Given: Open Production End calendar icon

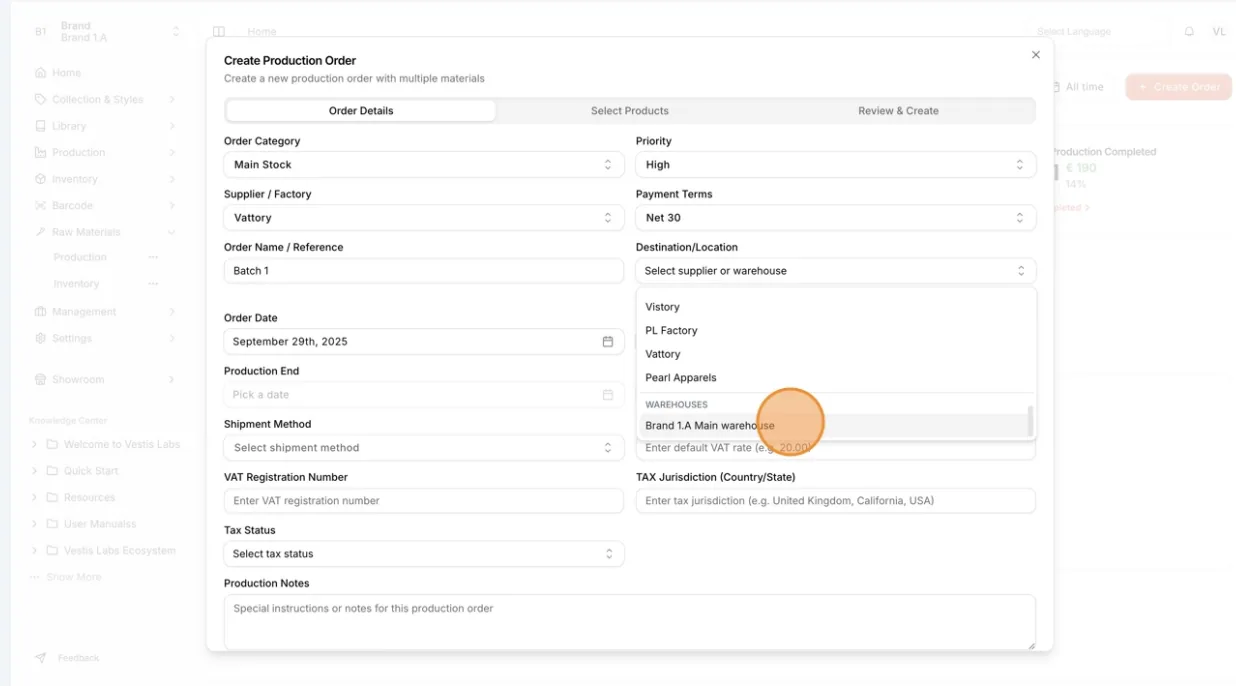Looking at the screenshot, I should coord(608,394).
